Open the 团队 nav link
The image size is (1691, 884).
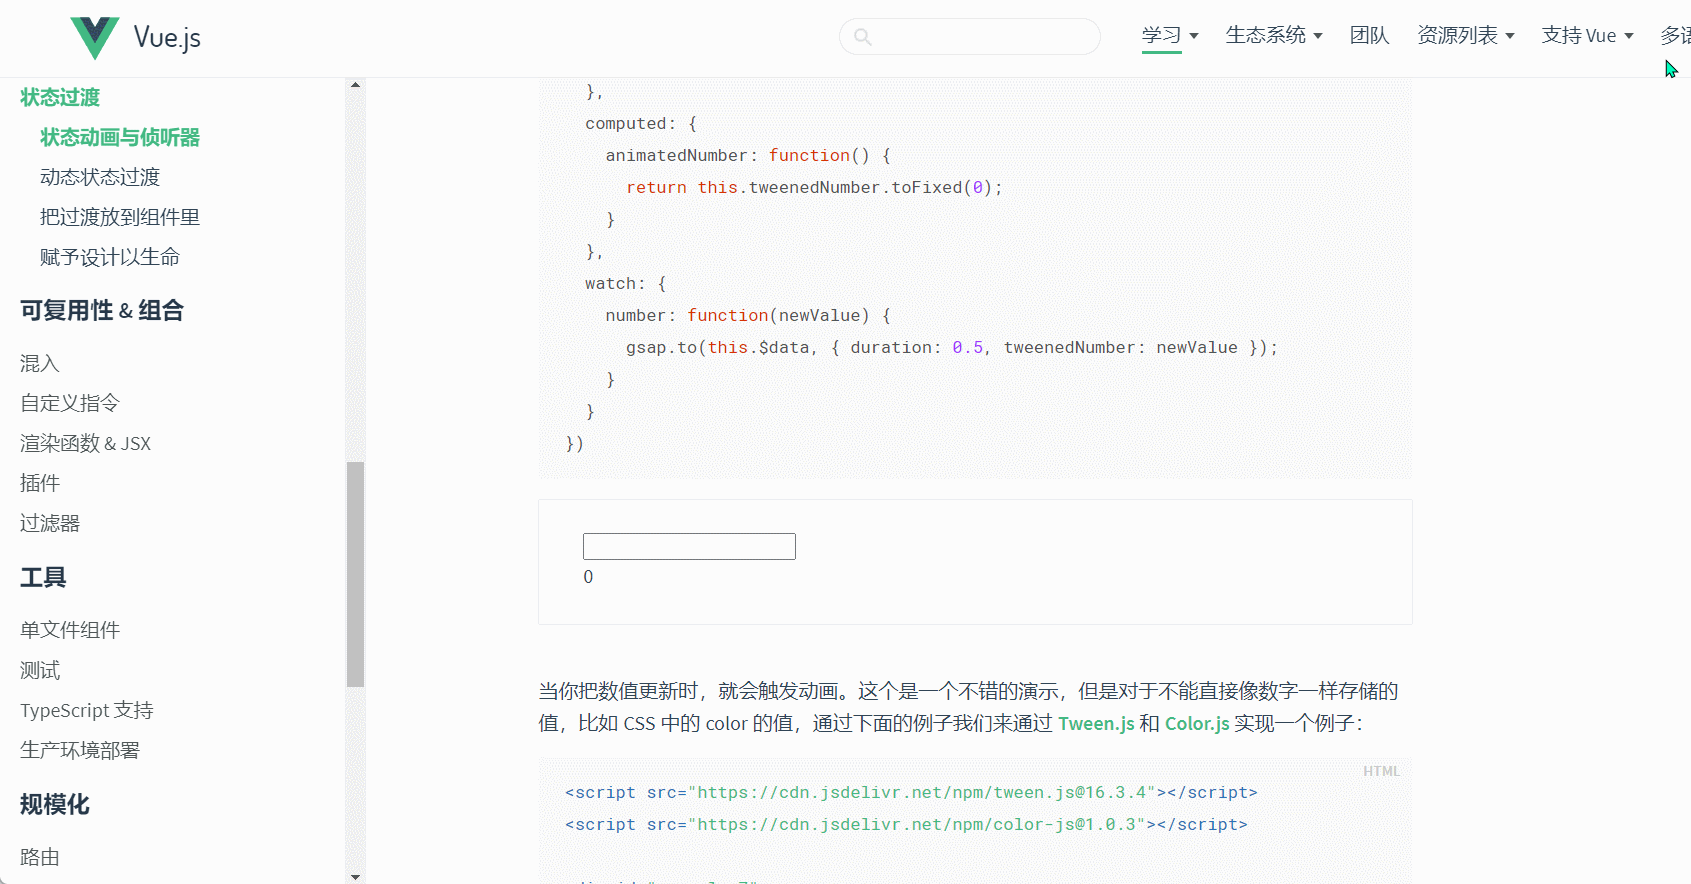[1369, 35]
